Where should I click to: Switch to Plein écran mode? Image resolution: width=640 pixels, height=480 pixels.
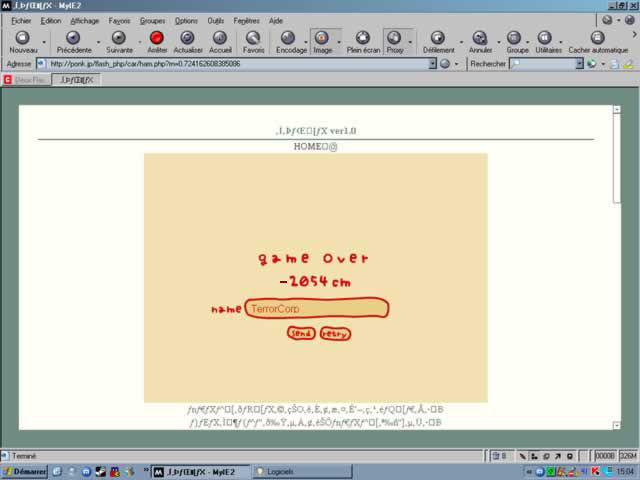(362, 39)
